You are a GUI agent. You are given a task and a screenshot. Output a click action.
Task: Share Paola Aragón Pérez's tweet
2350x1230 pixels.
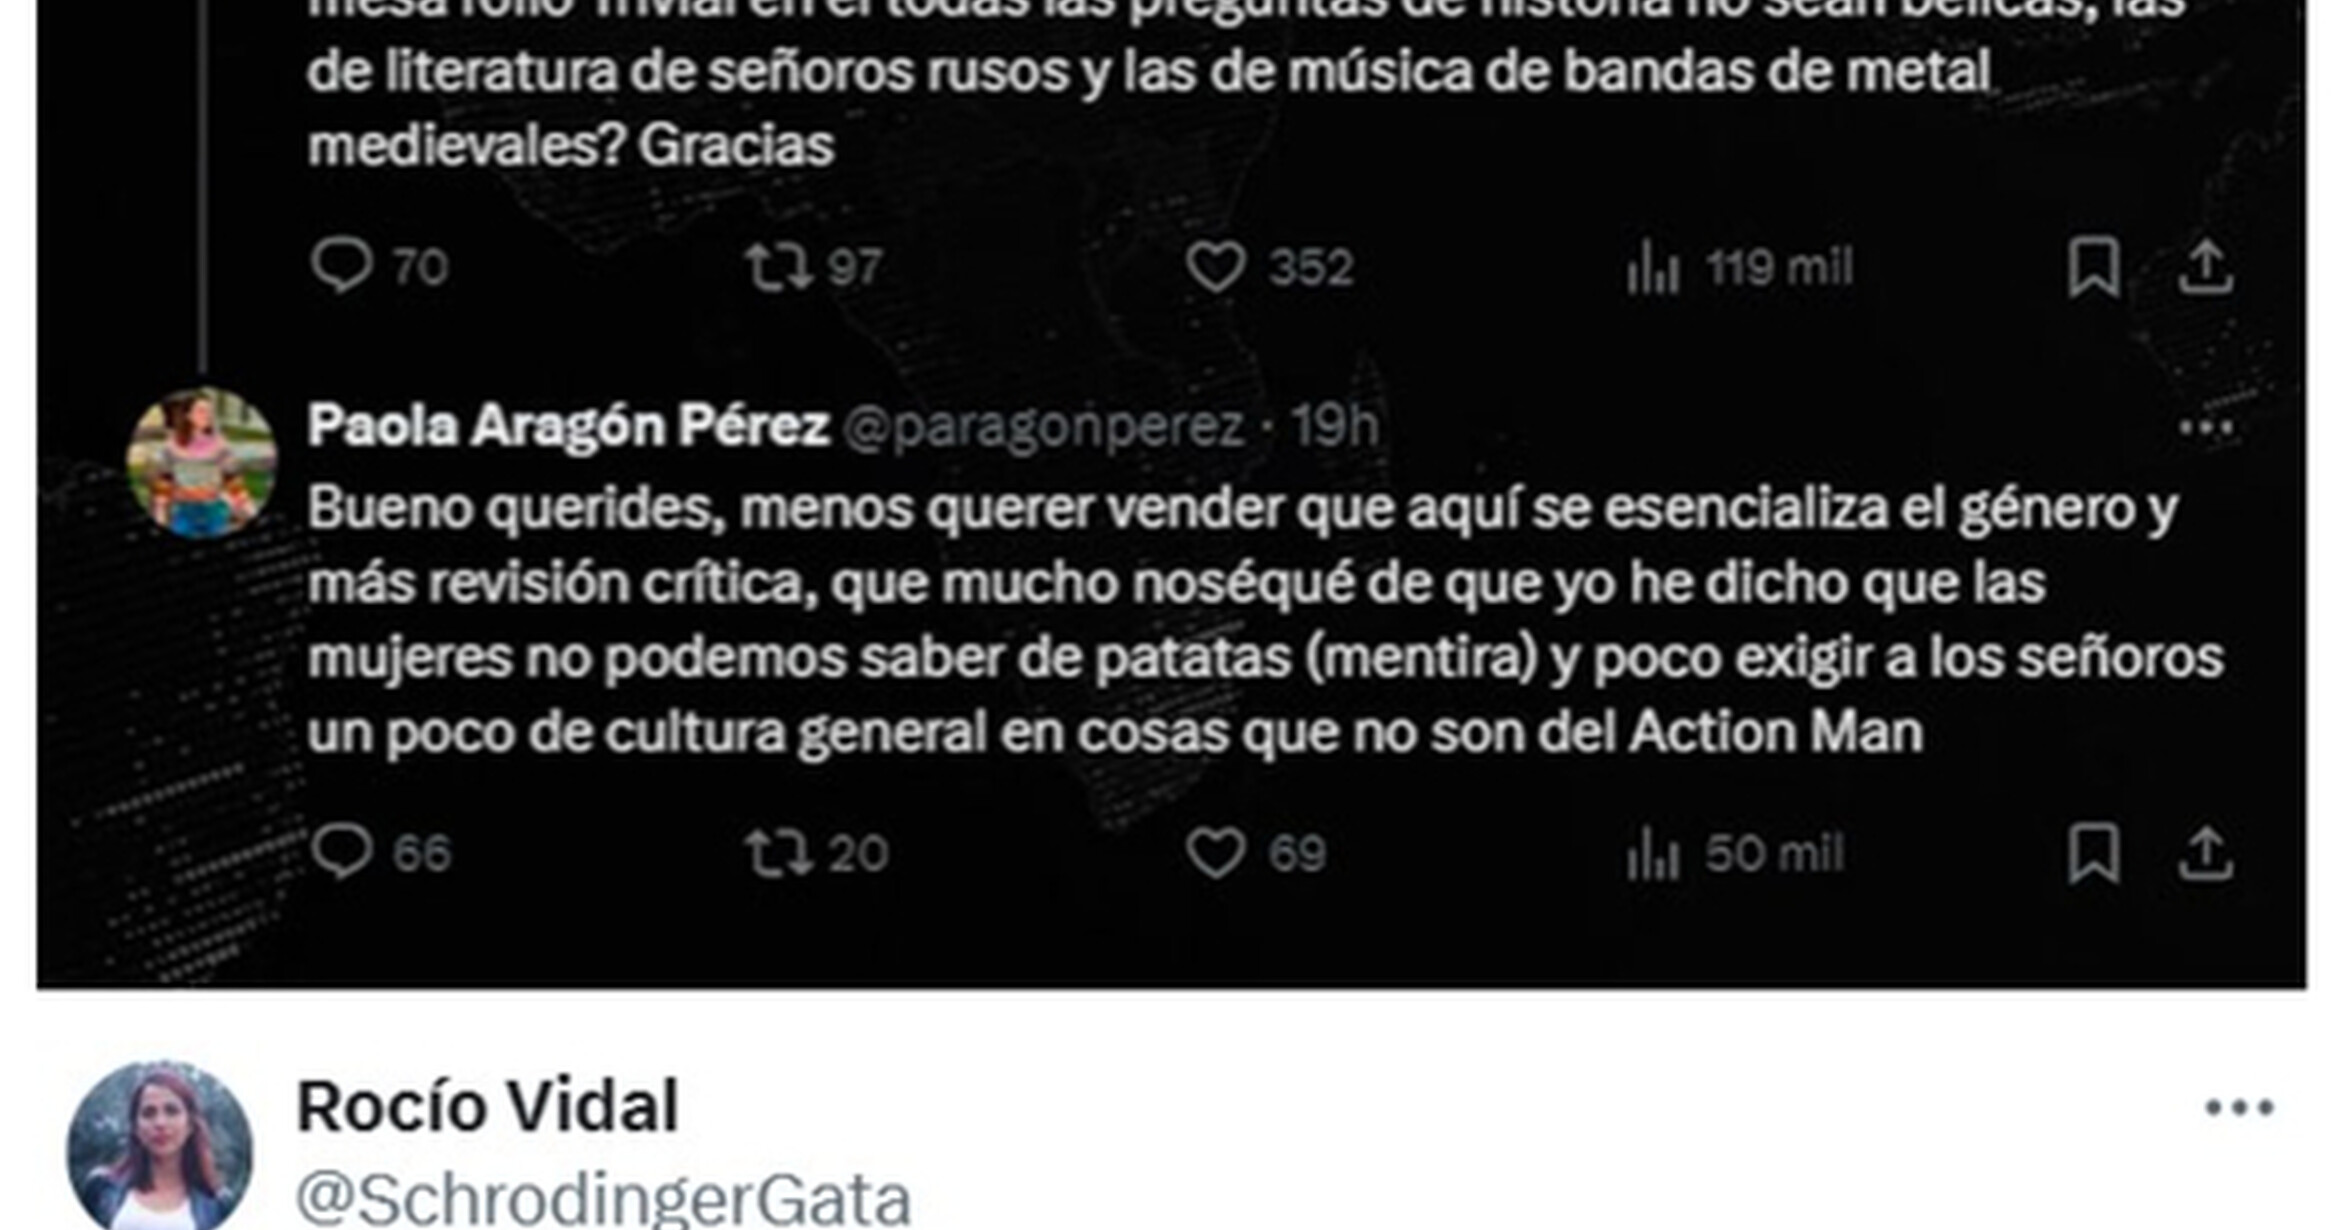click(x=2205, y=853)
